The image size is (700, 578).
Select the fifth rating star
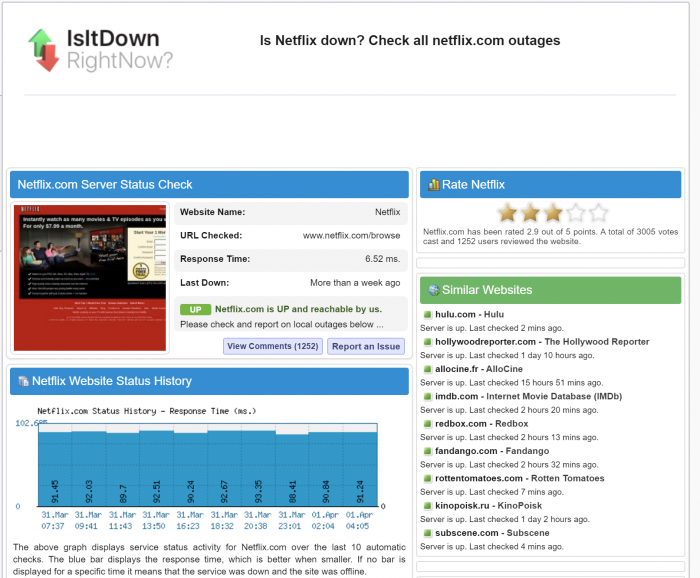coord(598,212)
